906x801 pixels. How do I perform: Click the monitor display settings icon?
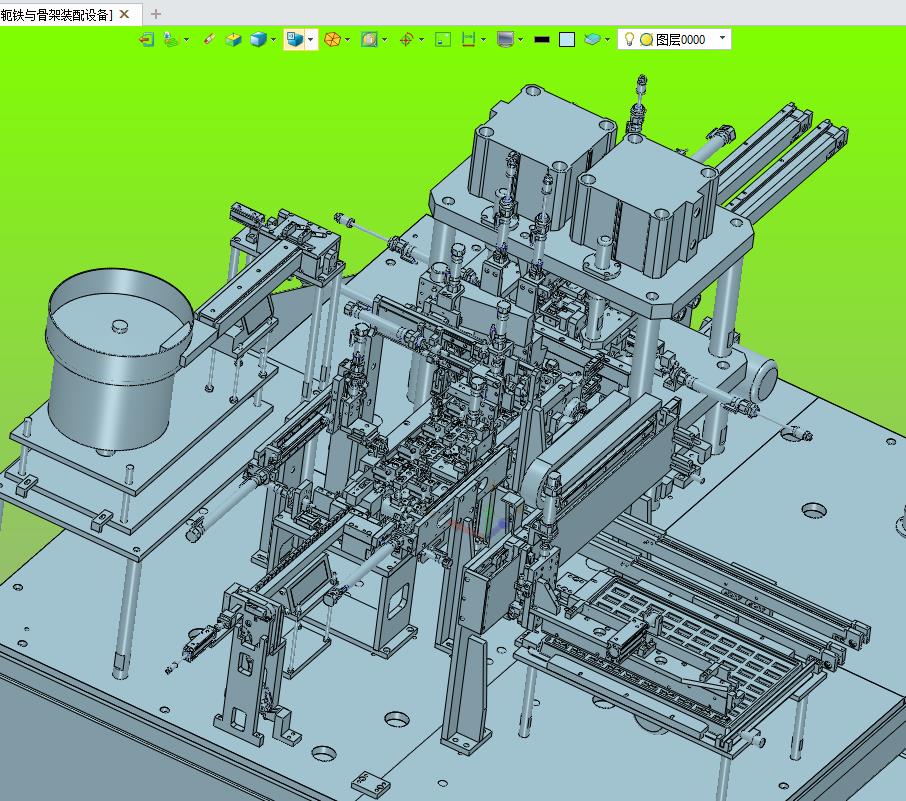point(505,39)
